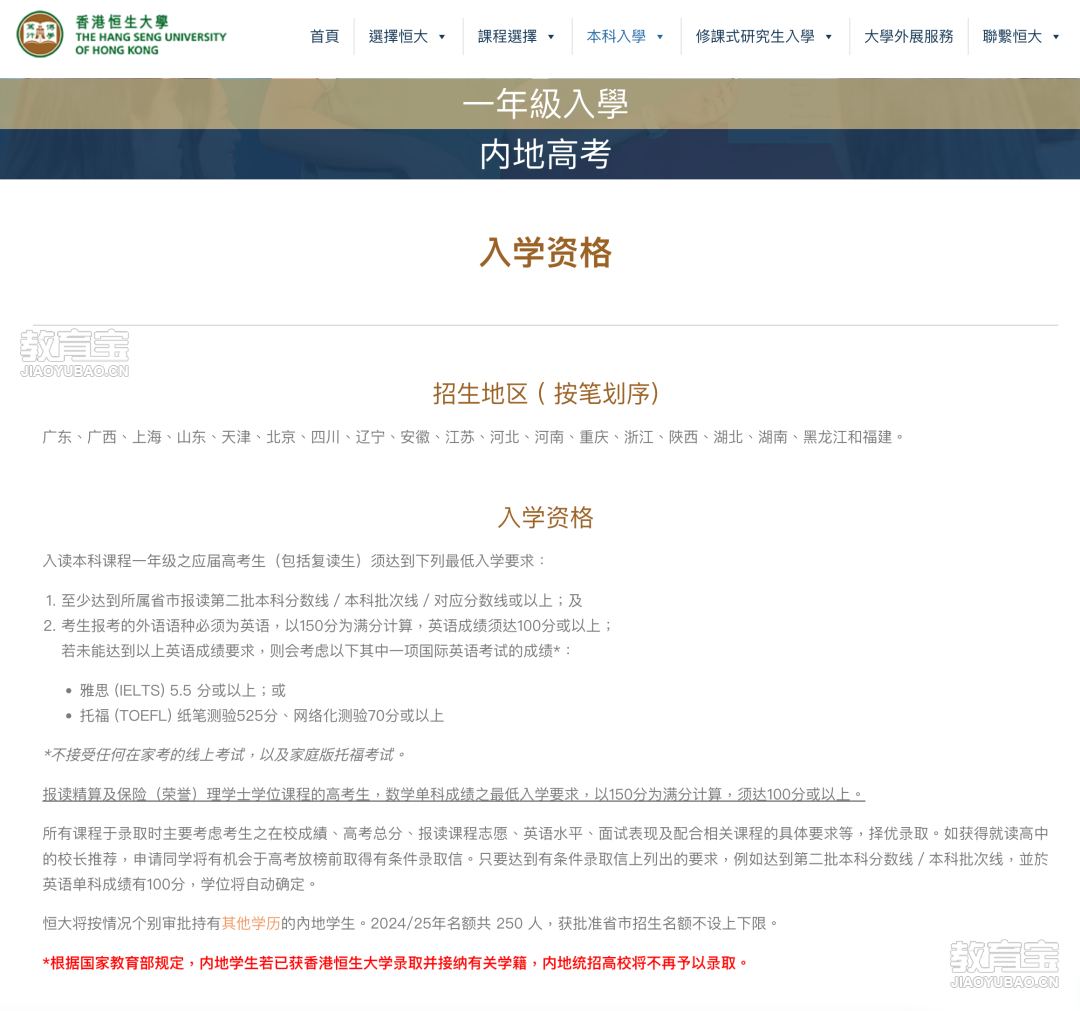Click the Hang Seng University crest logo
Image resolution: width=1080 pixels, height=1011 pixels.
tap(40, 34)
